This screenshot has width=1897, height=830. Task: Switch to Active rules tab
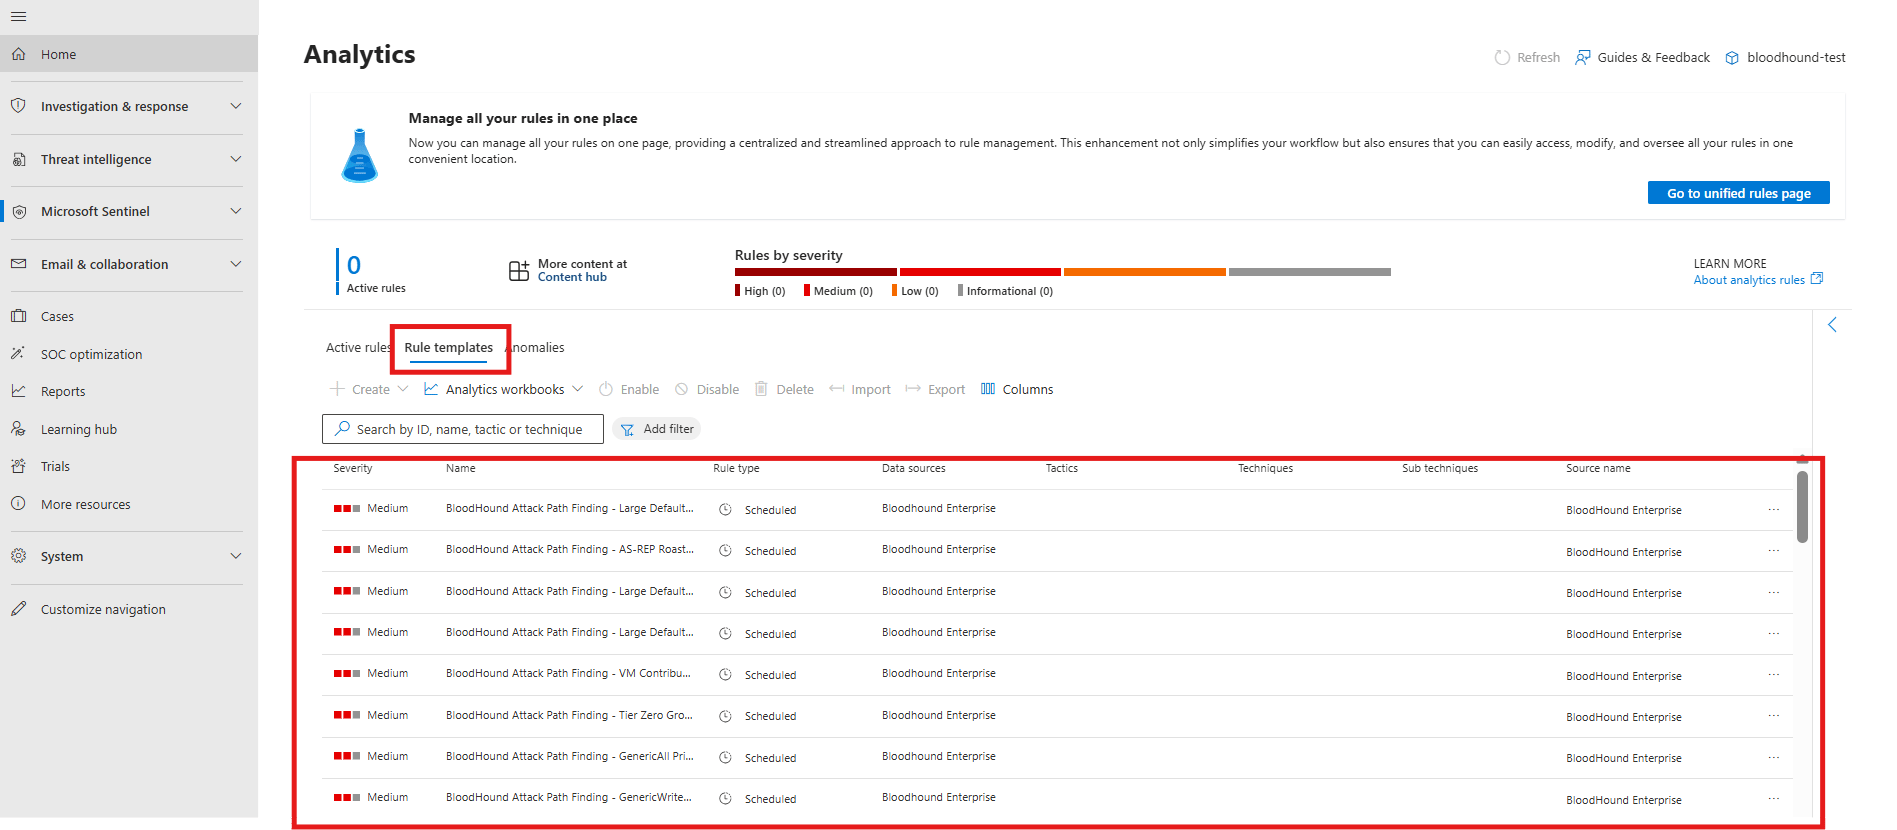pos(357,347)
